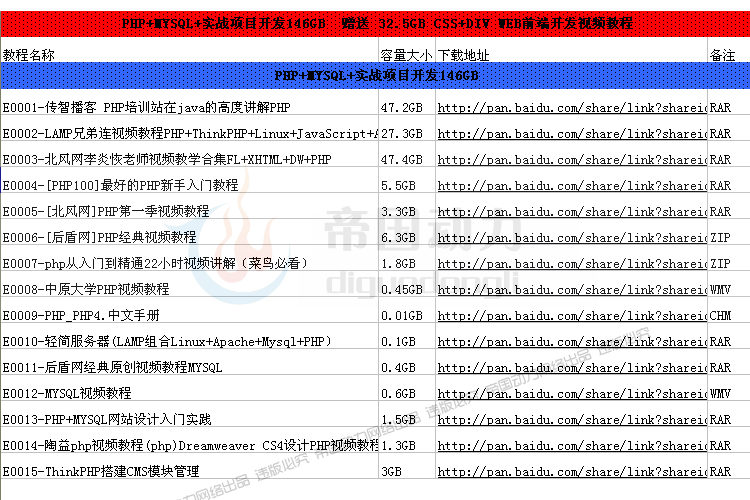Open the download link for E0002 row
750x500 pixels.
(572, 133)
